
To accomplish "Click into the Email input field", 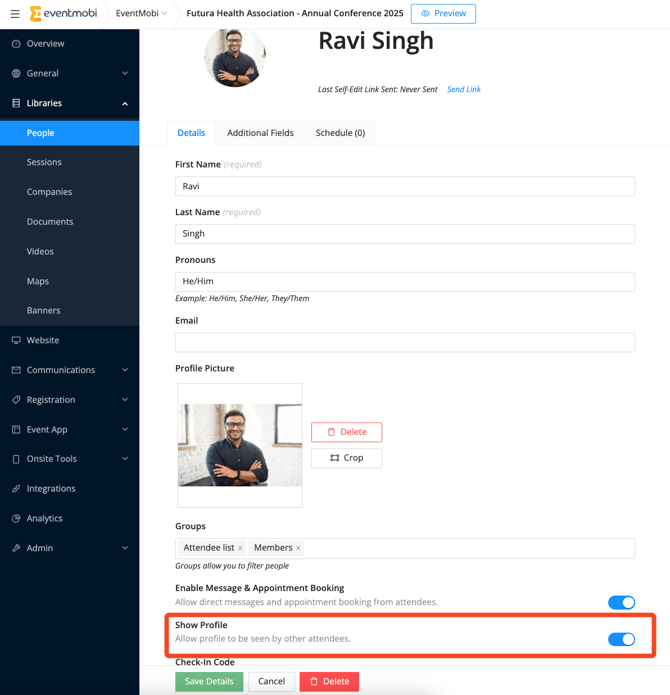I will click(x=405, y=342).
